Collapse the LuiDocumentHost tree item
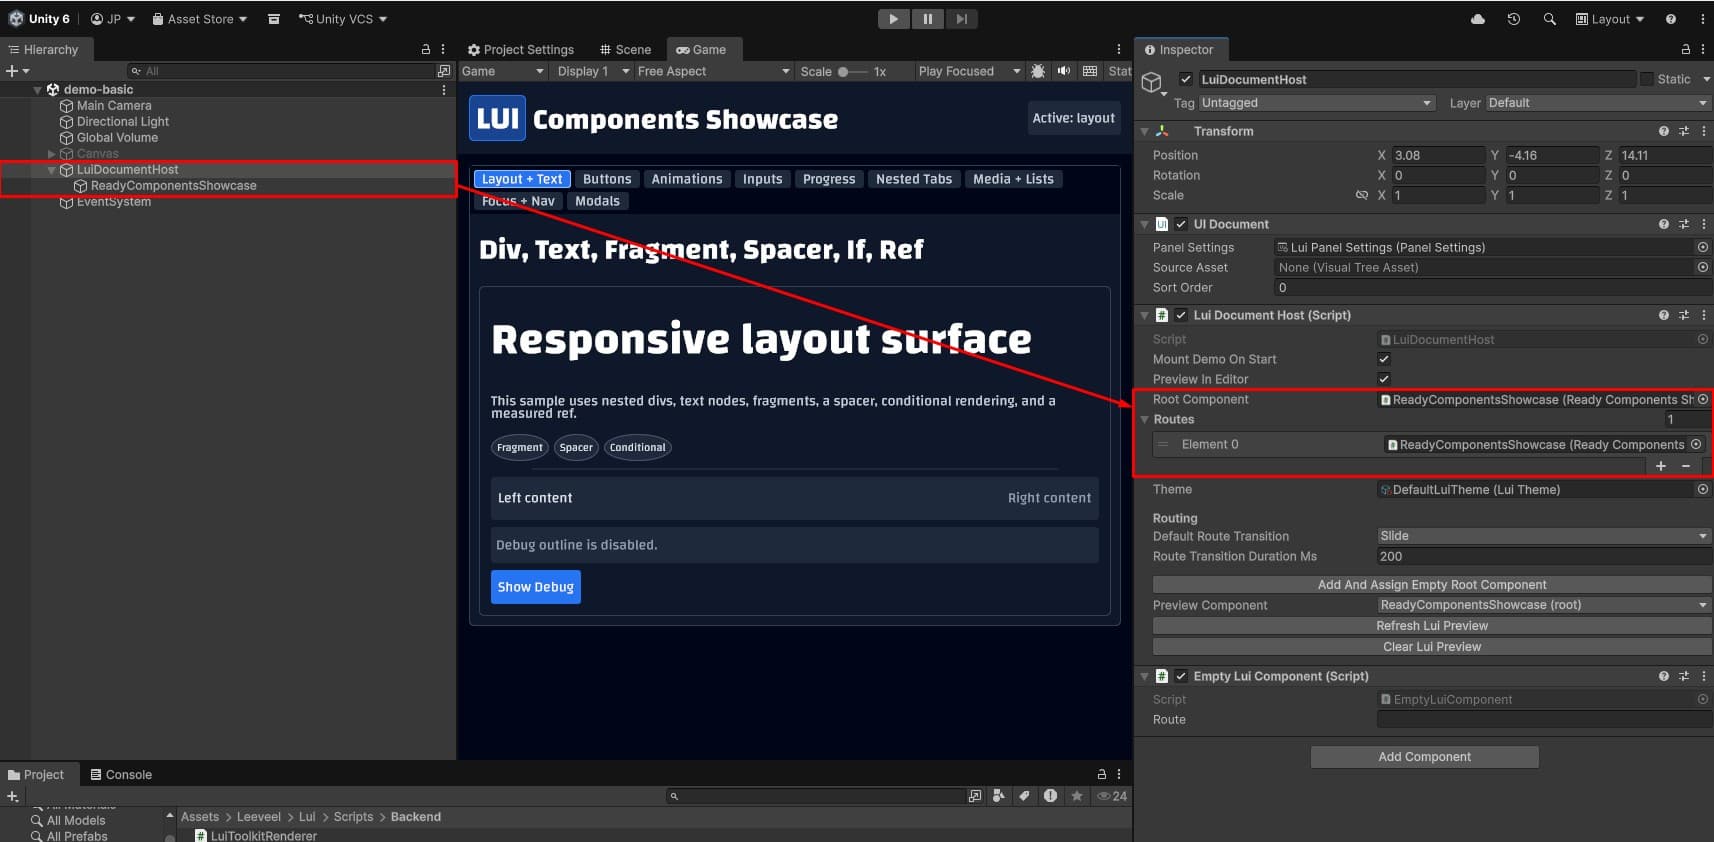Screen dimensions: 1714x842 [52, 170]
